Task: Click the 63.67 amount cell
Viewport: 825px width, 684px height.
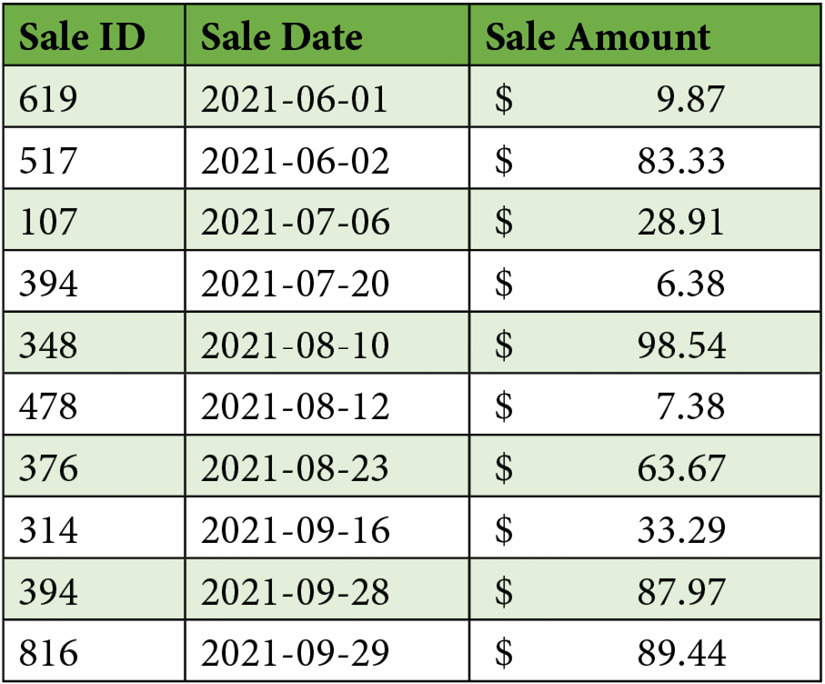Action: coord(681,468)
